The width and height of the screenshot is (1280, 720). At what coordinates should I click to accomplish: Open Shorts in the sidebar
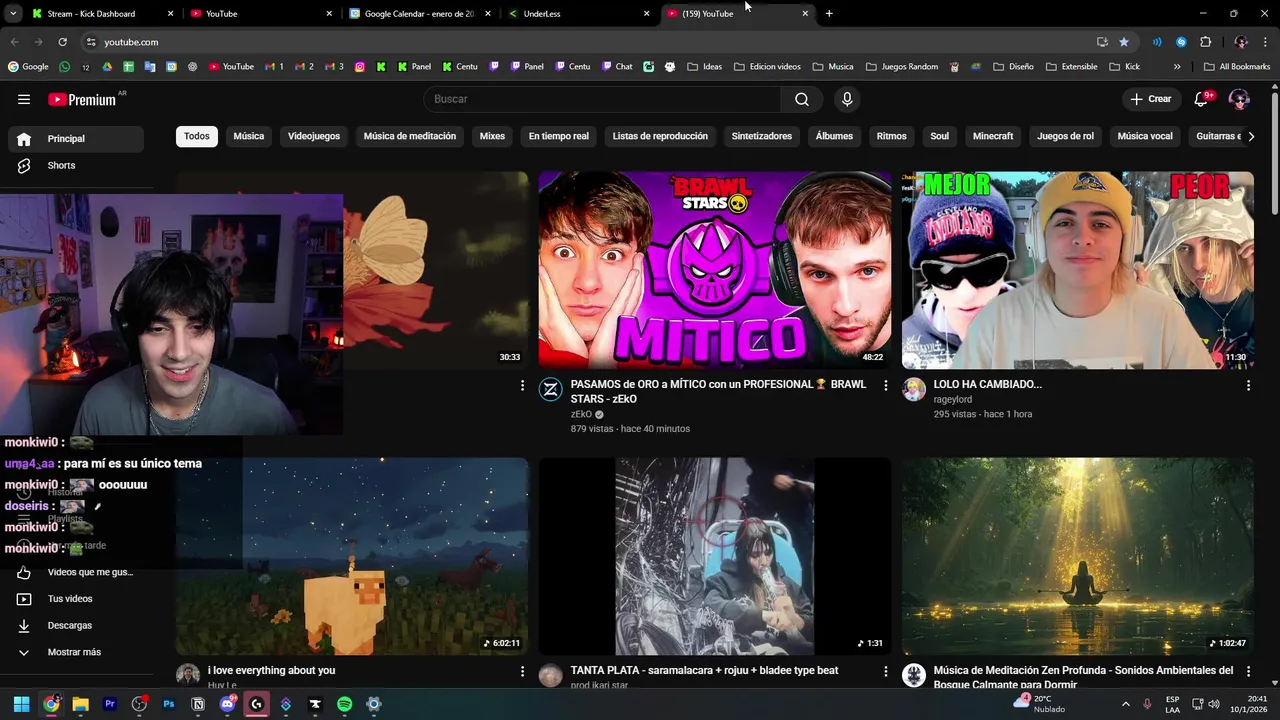(76, 165)
